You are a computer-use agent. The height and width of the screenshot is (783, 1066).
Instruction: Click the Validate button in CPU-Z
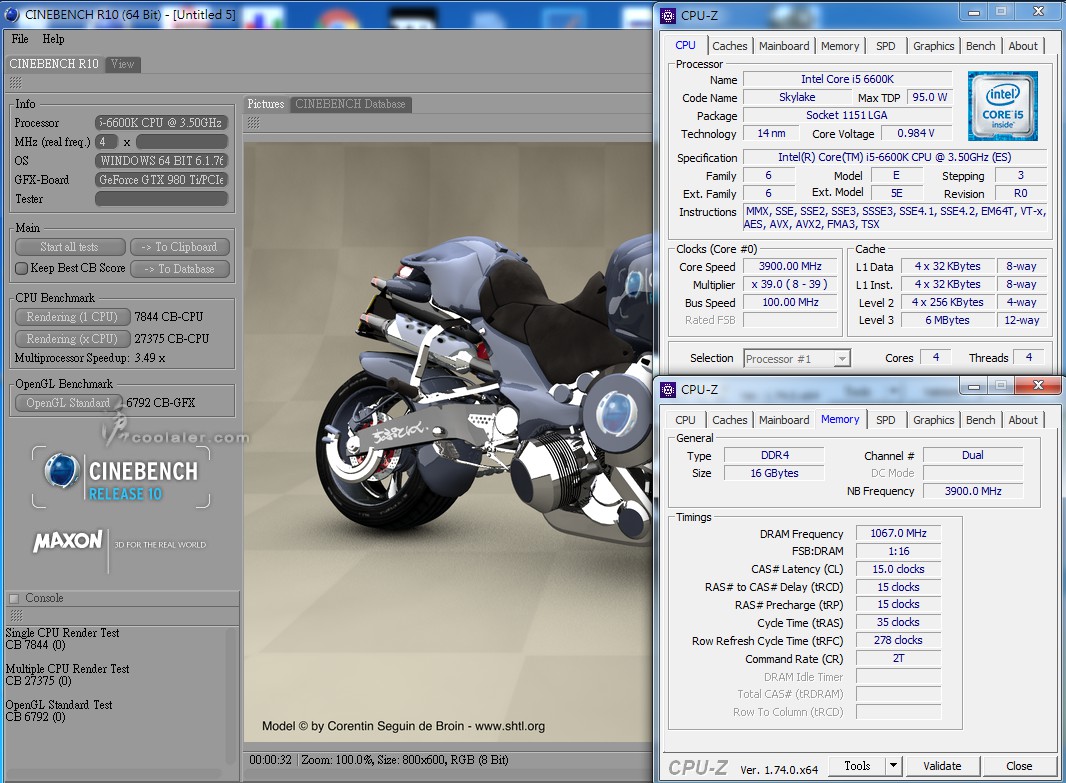[942, 766]
